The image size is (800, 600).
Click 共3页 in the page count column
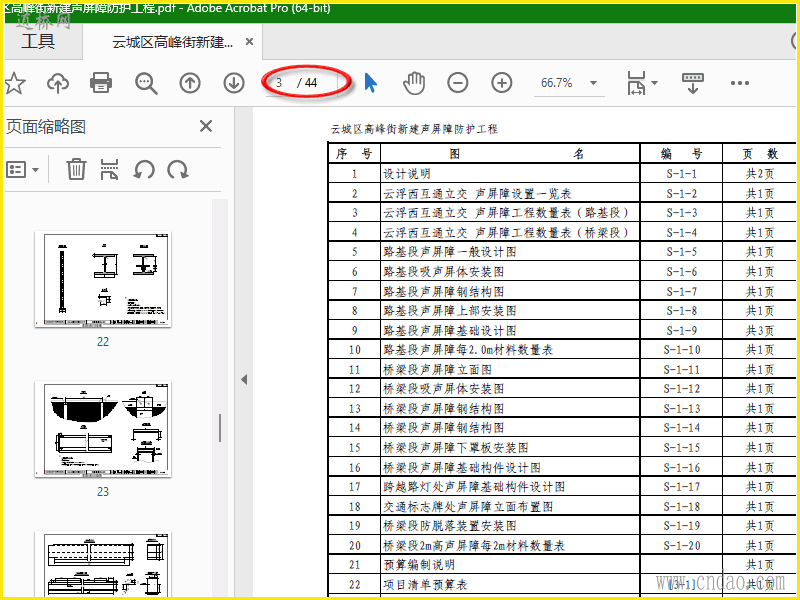[760, 331]
